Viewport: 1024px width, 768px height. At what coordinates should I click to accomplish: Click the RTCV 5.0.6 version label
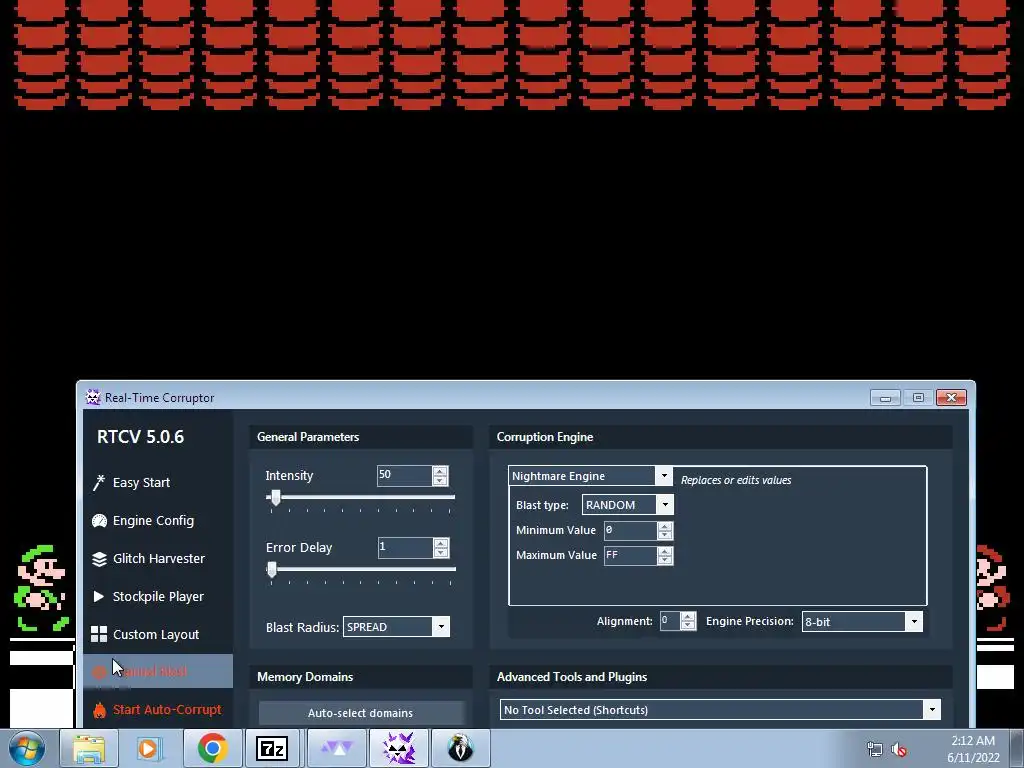click(140, 437)
